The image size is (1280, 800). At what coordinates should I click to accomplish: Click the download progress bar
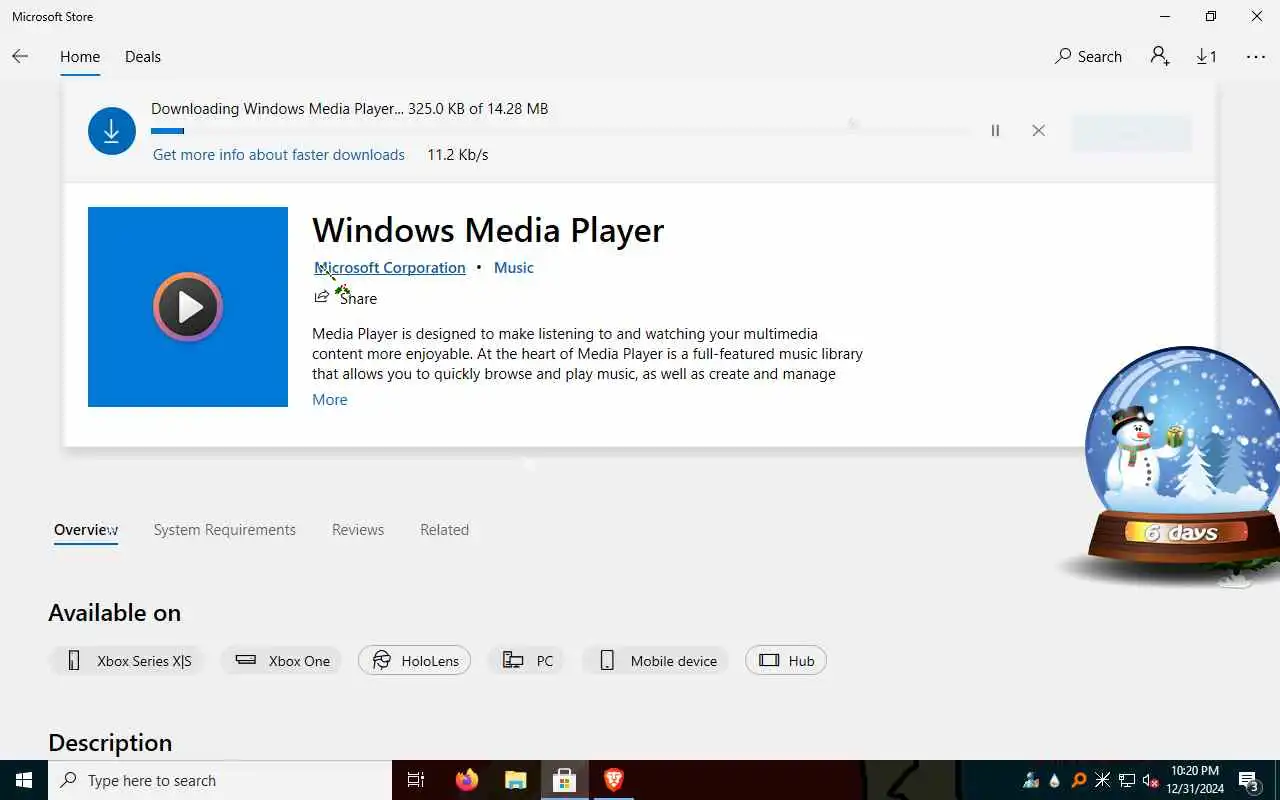coord(560,131)
